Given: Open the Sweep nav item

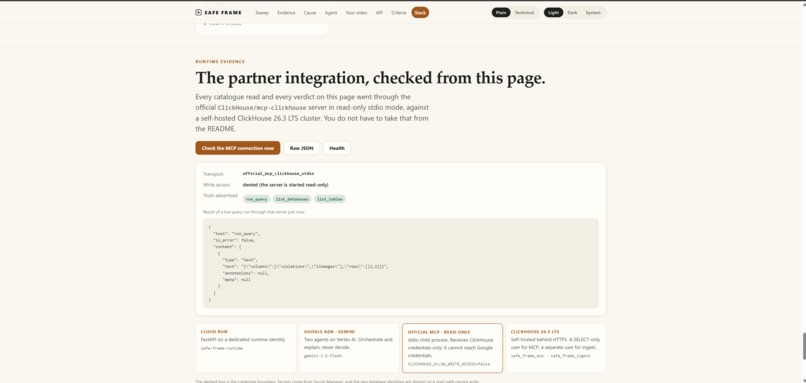Looking at the screenshot, I should click(x=262, y=12).
